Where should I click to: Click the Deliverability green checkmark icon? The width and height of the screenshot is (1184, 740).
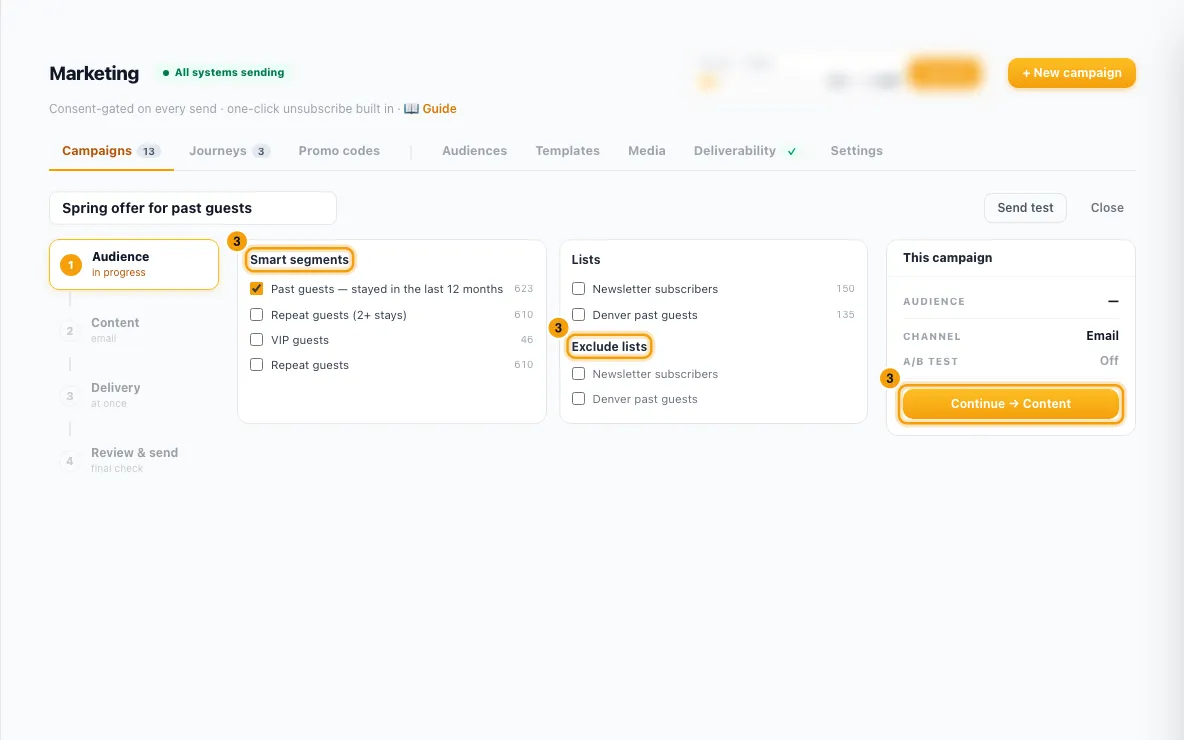[791, 151]
